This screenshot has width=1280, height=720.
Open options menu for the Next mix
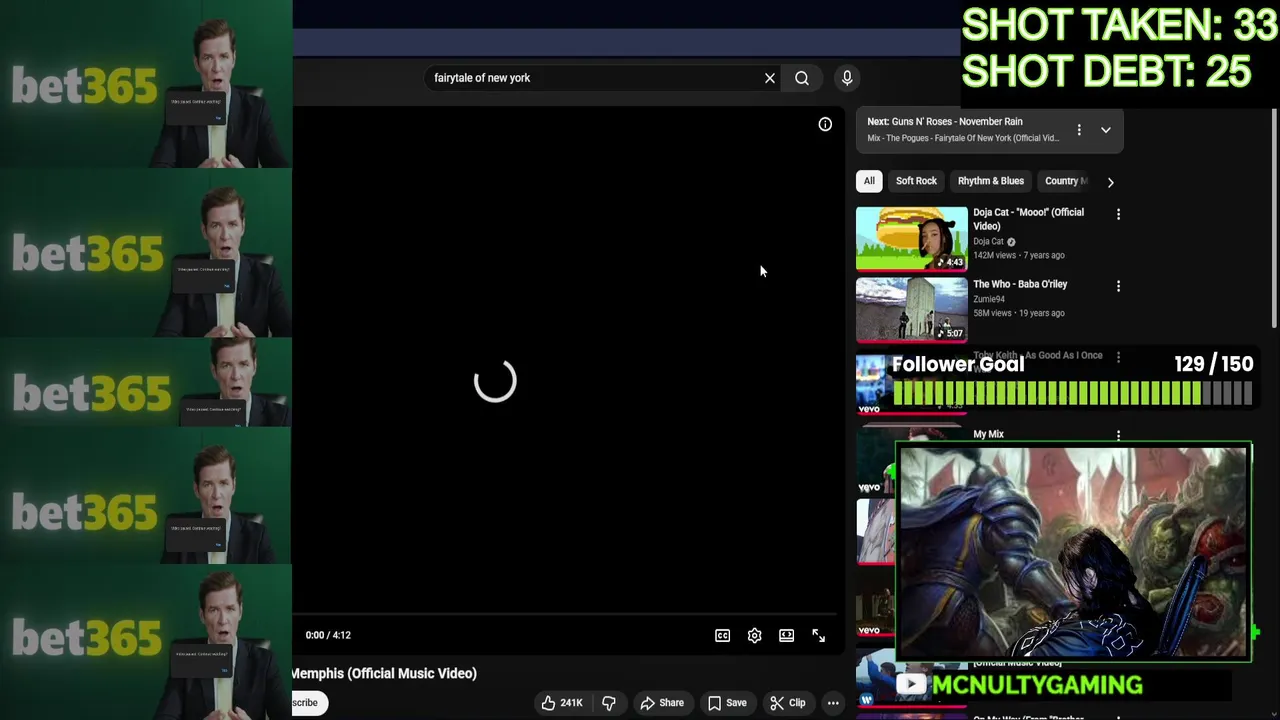coord(1079,130)
